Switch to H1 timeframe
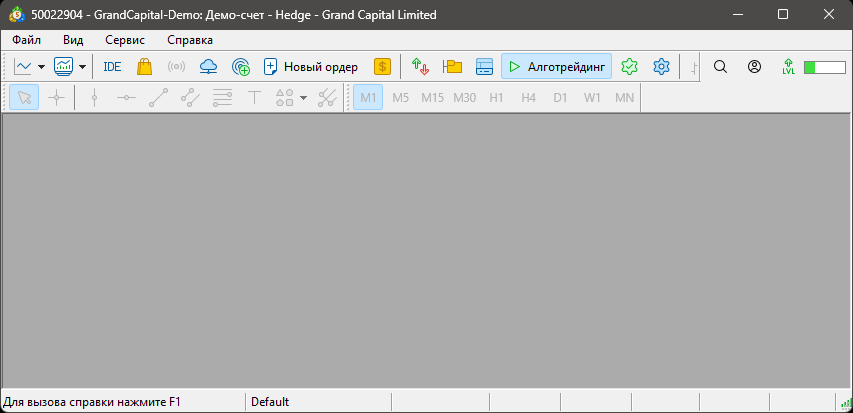 pos(496,97)
